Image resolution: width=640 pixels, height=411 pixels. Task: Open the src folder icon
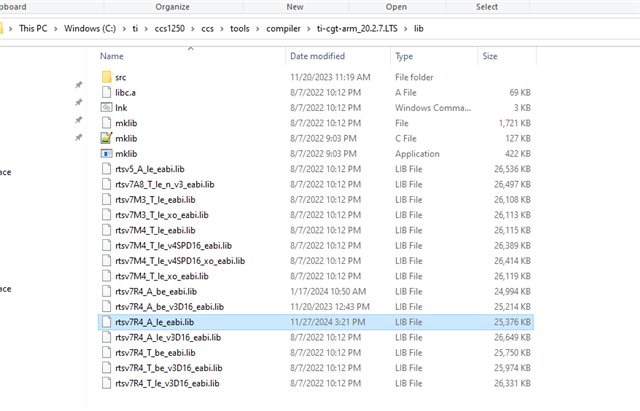tap(107, 77)
